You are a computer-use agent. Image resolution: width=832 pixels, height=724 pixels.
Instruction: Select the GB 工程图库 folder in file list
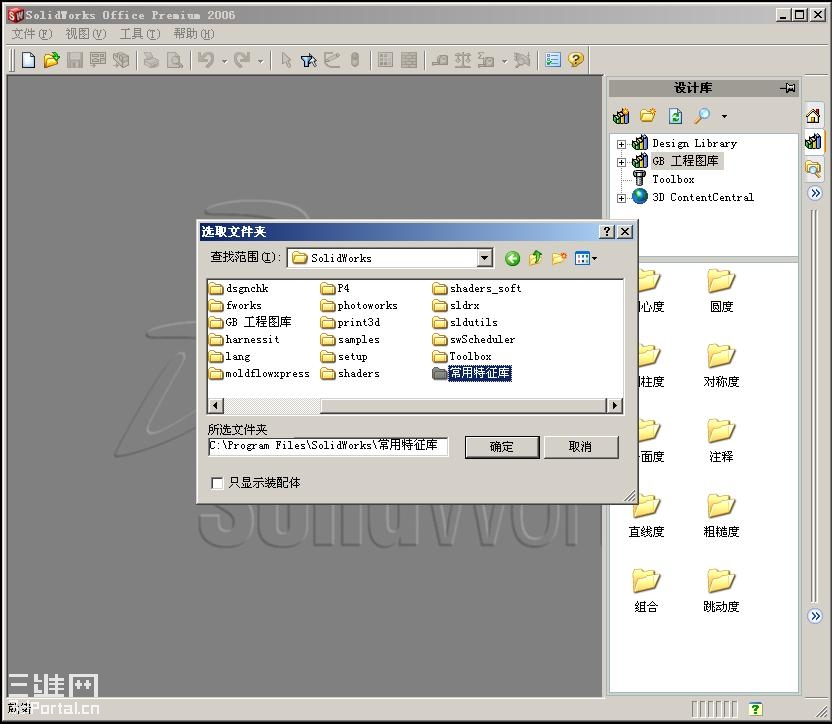pyautogui.click(x=250, y=322)
